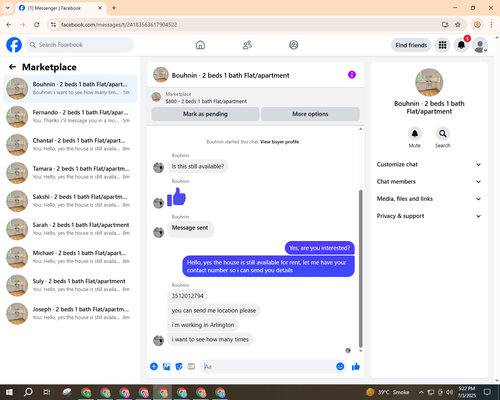Open weather widget showing 39°C Smoke
This screenshot has width=500, height=400.
(387, 392)
